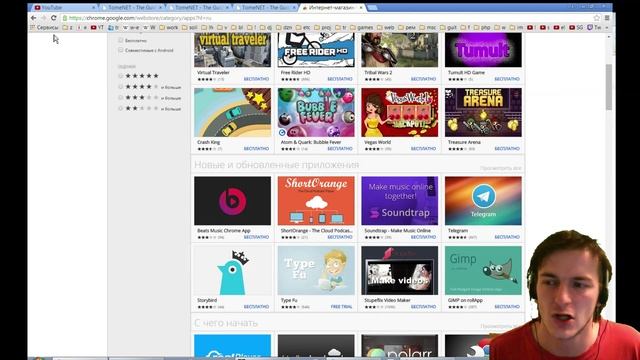Enable the Бесплатно filter checkbox
This screenshot has height=360, width=640.
120,40
